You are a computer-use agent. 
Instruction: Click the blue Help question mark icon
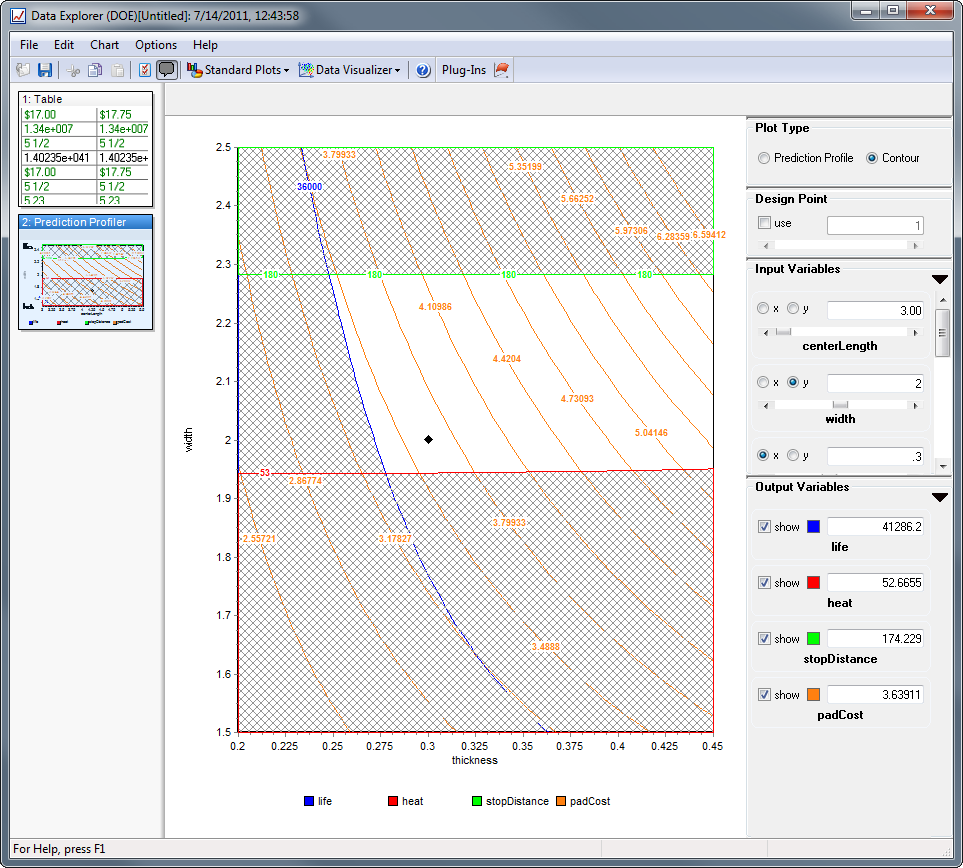click(x=423, y=70)
